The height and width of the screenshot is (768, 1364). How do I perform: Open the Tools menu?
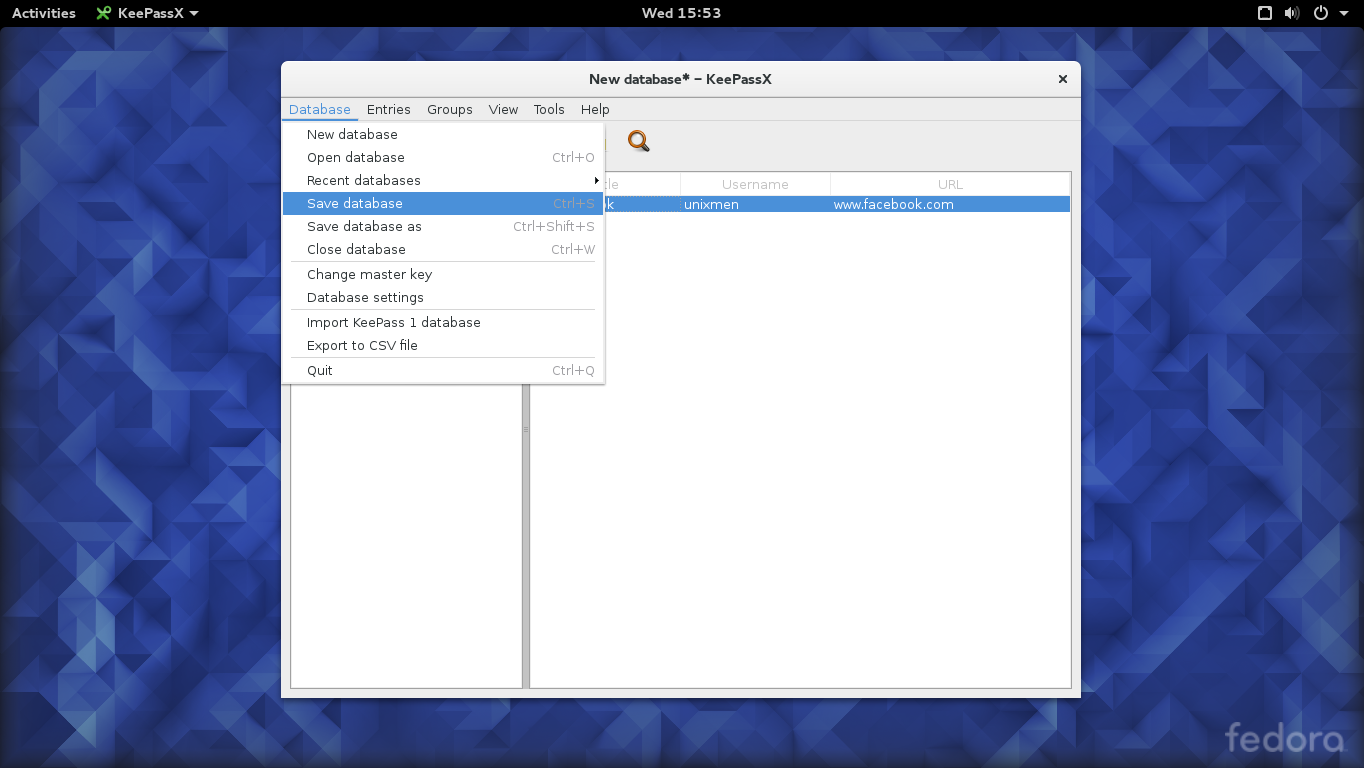coord(549,109)
